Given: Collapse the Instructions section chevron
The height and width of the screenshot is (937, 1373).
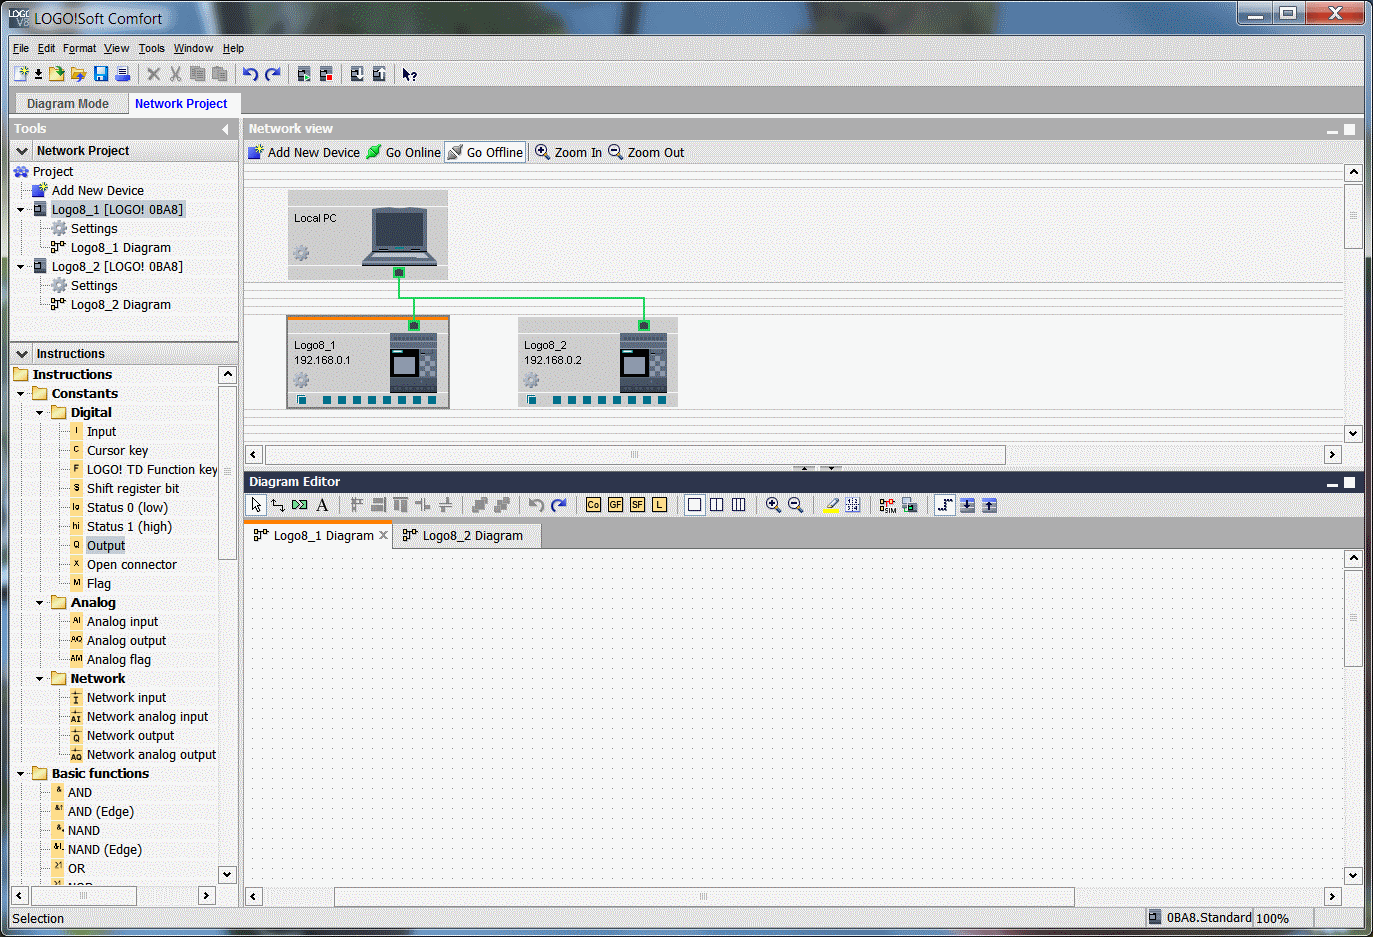Looking at the screenshot, I should coord(22,354).
